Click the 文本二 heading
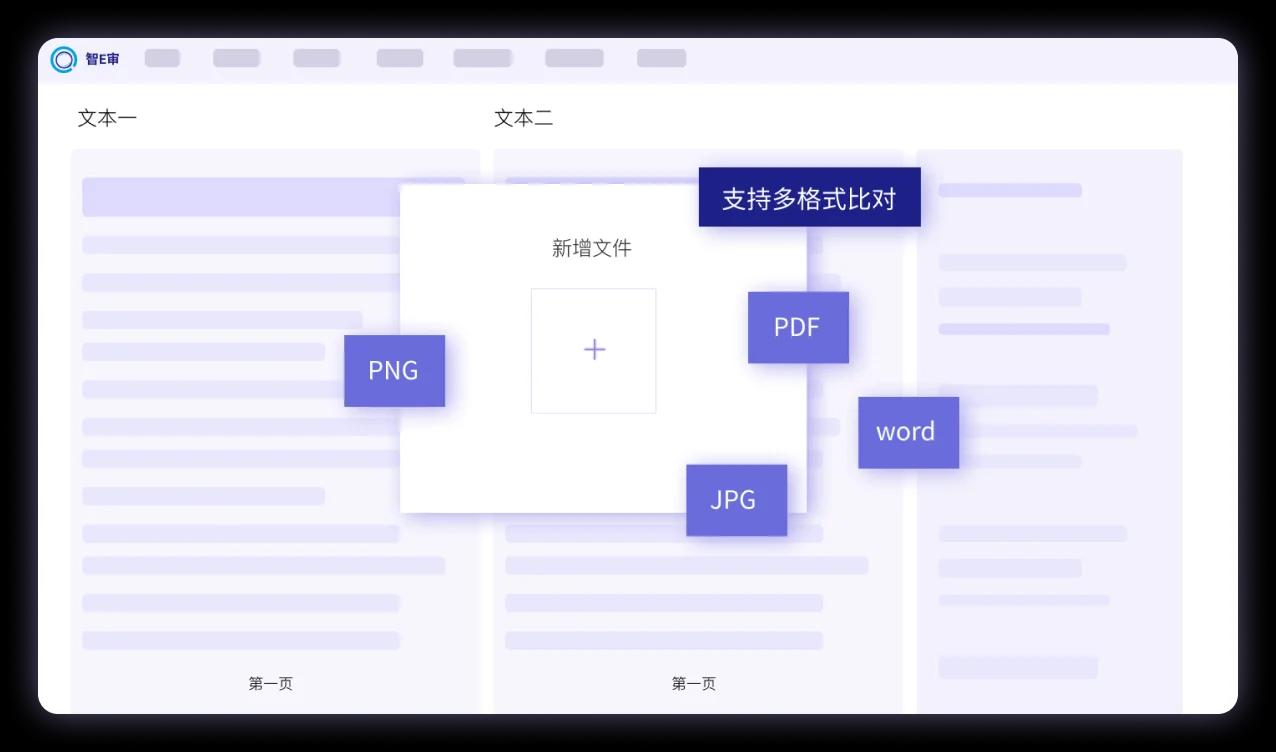Viewport: 1276px width, 752px height. click(523, 118)
